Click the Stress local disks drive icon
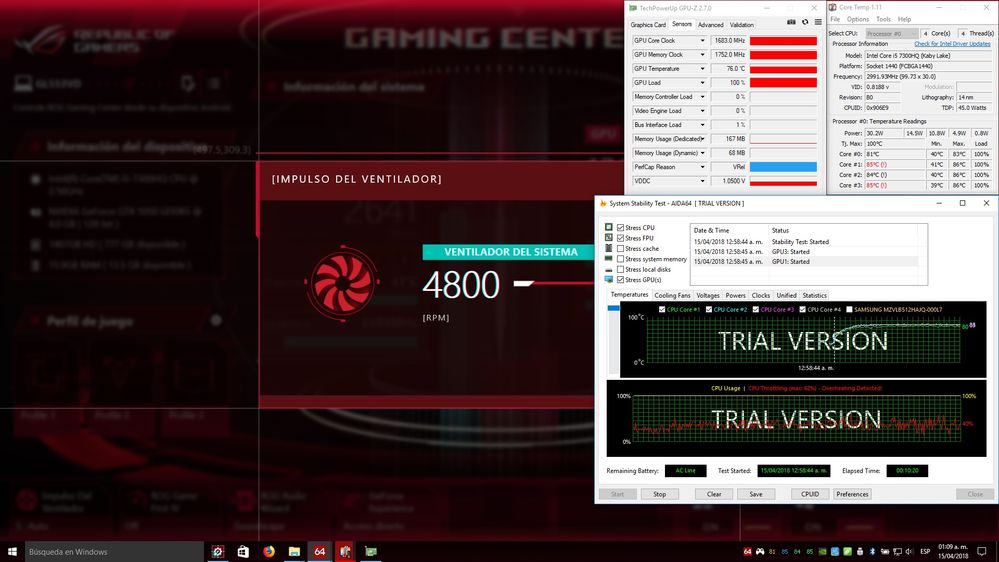The width and height of the screenshot is (999, 562). click(608, 270)
